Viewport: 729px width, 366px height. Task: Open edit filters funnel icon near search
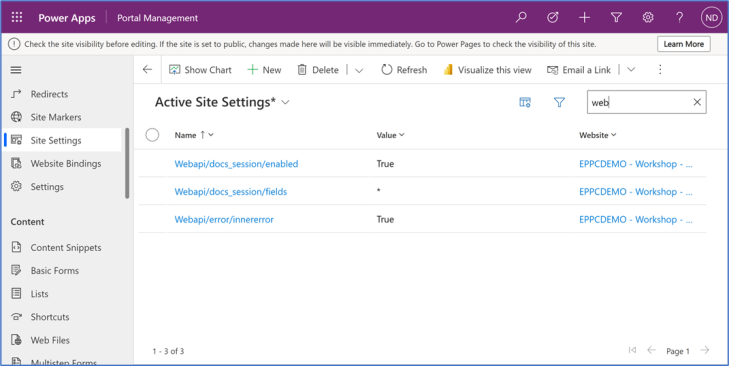point(559,102)
